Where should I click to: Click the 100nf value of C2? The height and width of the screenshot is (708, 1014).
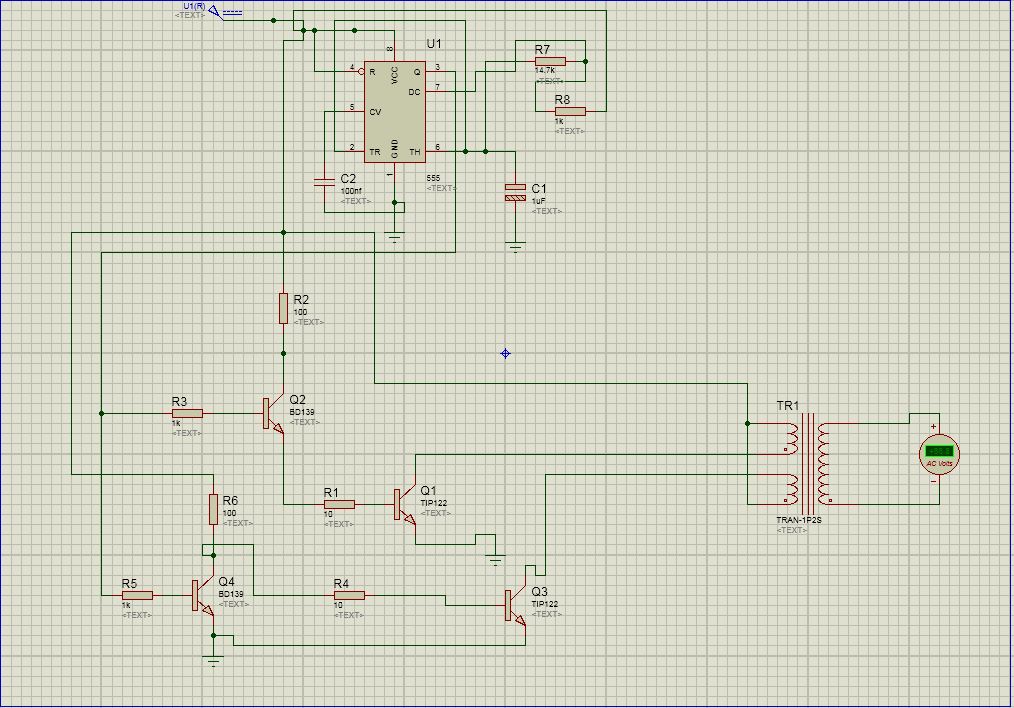point(351,191)
